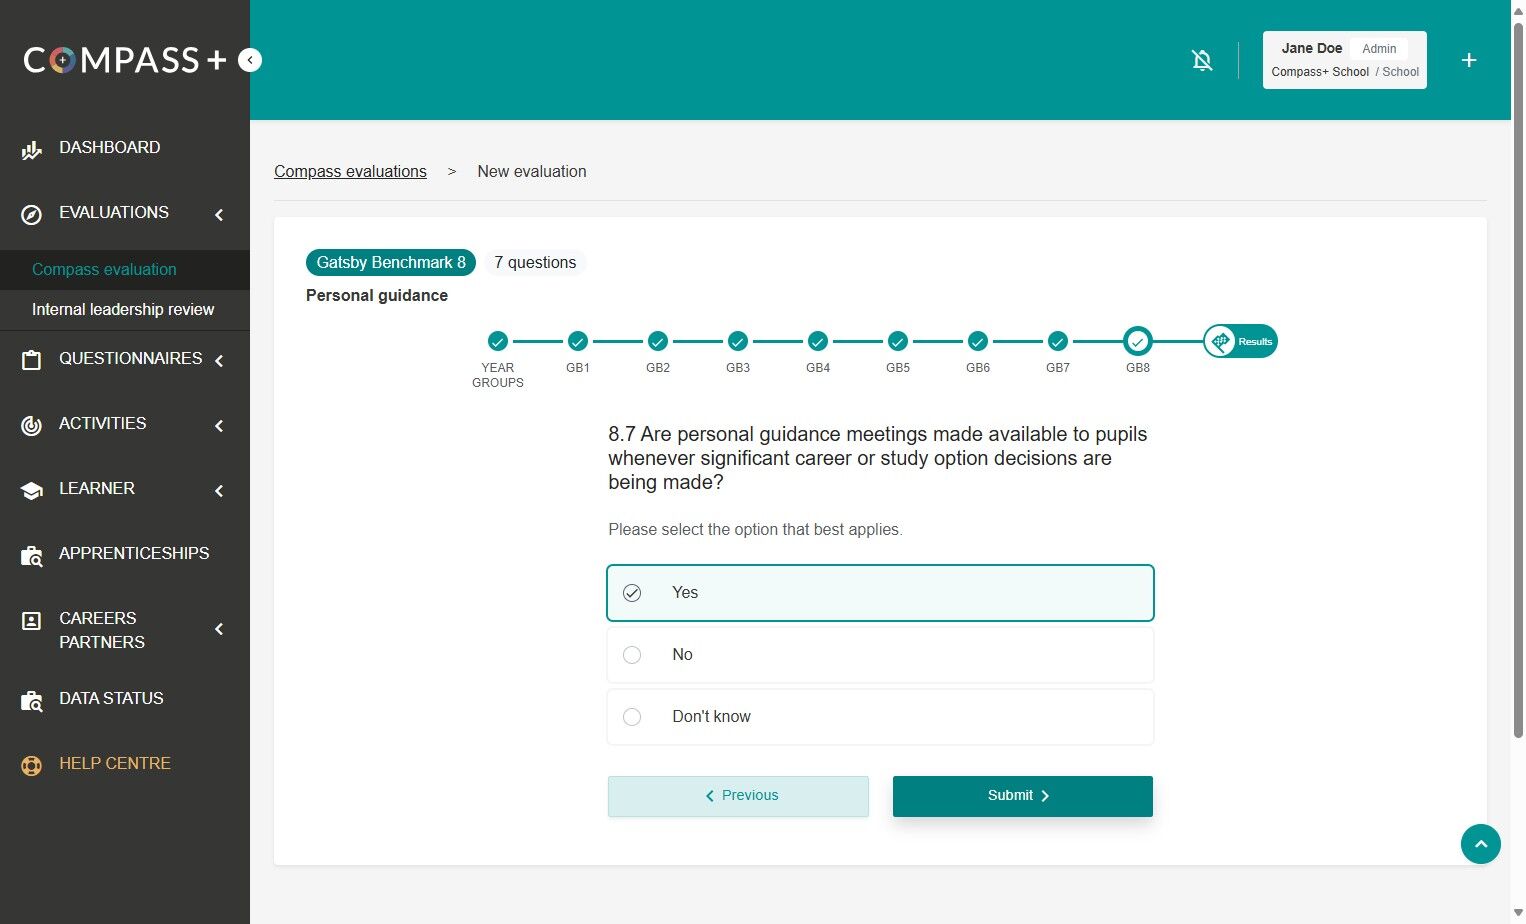
Task: Click the Learner graduation cap icon
Action: click(x=31, y=490)
